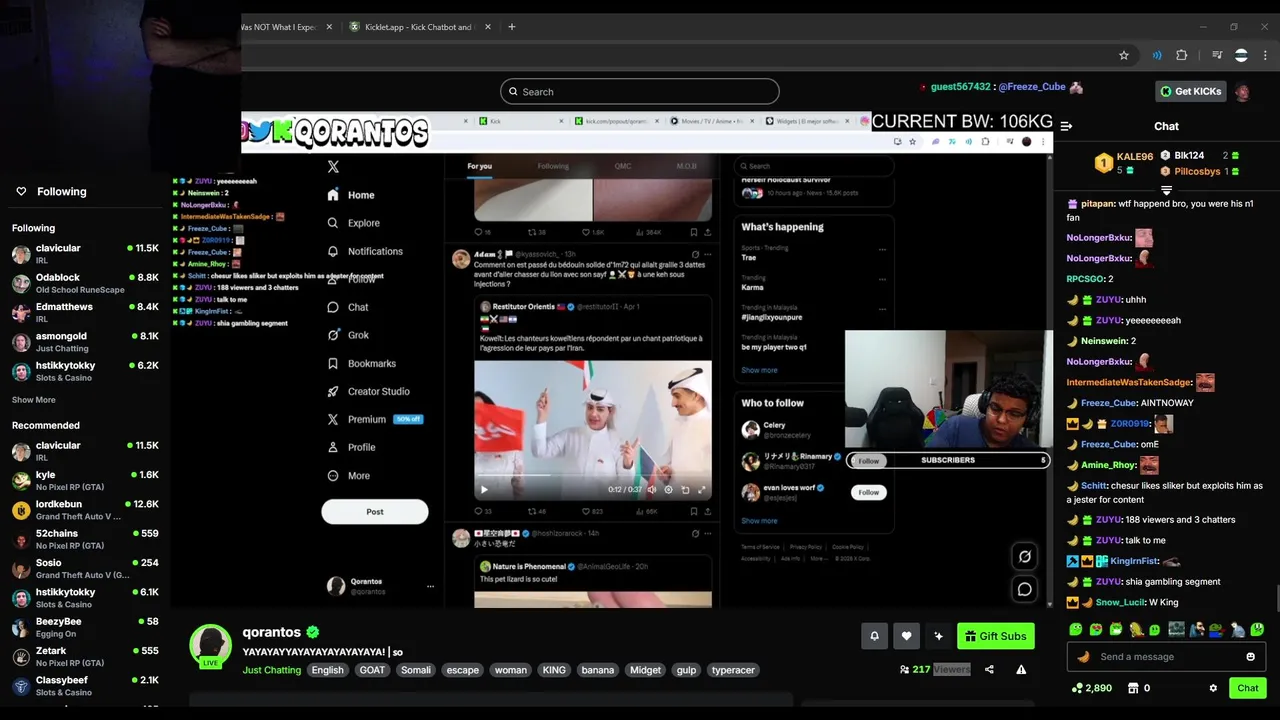Screen dimensions: 1280x720
Task: Click the sparkle icon beside Gift Subs
Action: (938, 636)
